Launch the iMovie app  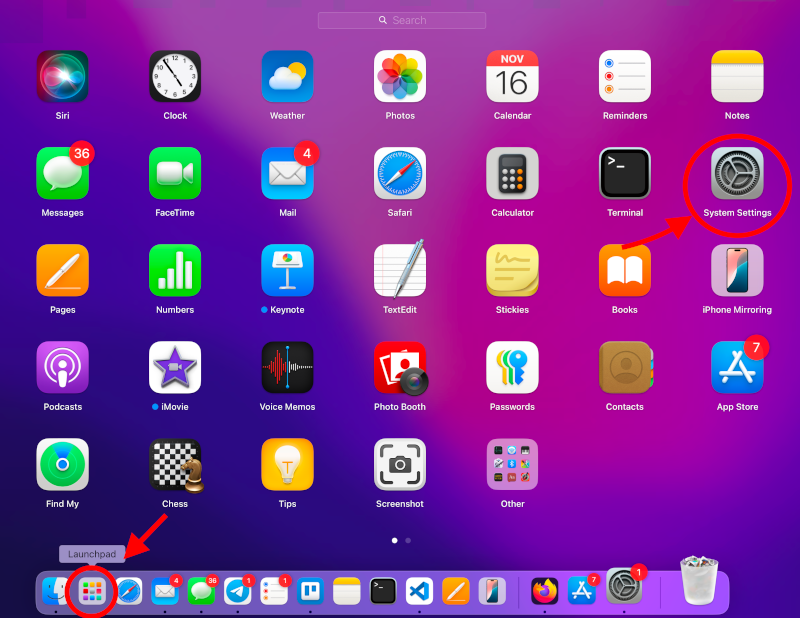click(175, 367)
